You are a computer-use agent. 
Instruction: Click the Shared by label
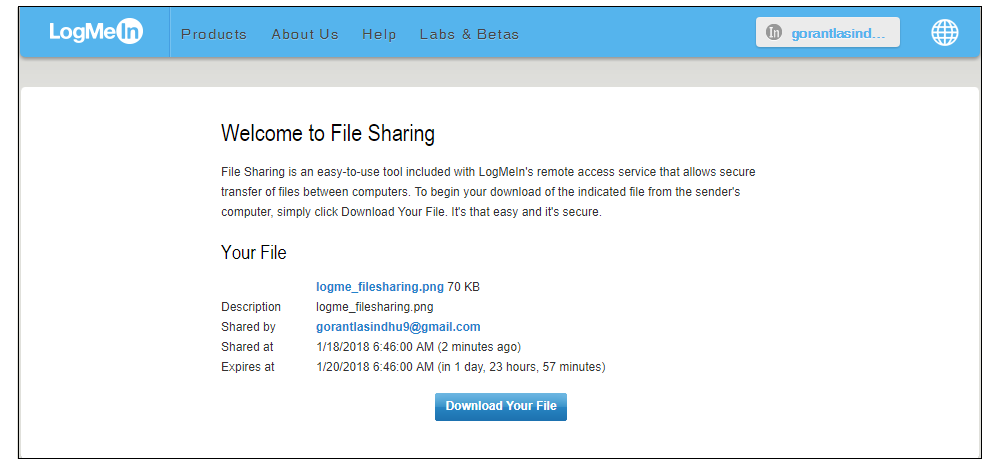pos(248,327)
